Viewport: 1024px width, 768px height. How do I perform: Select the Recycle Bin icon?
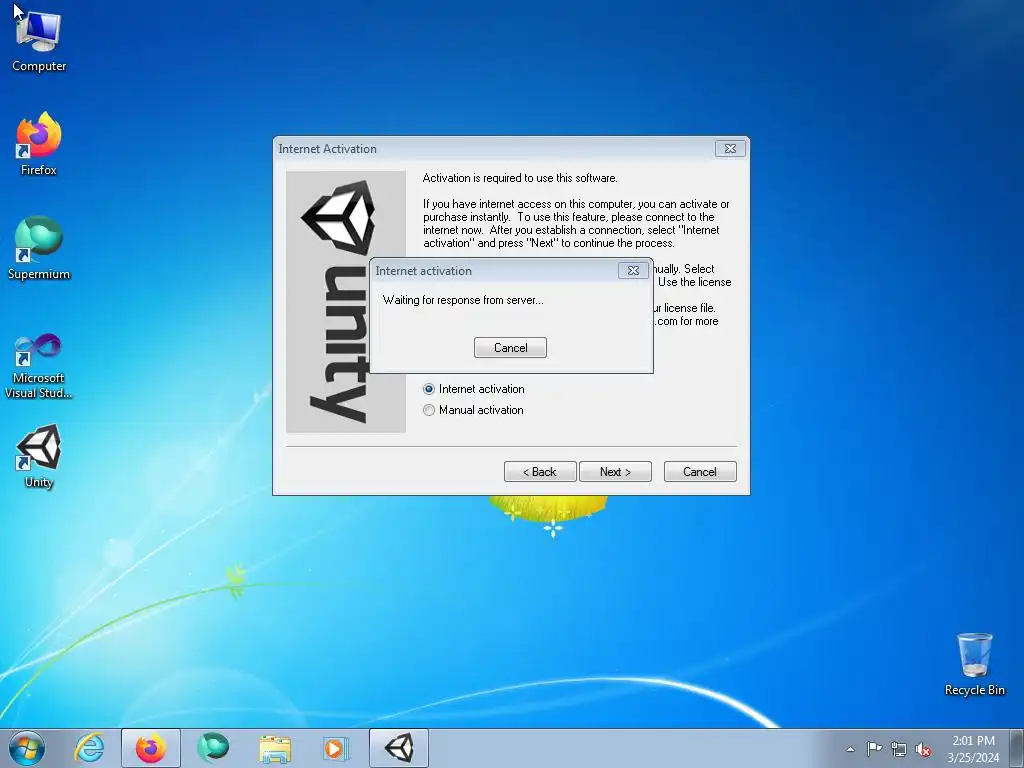pyautogui.click(x=974, y=664)
